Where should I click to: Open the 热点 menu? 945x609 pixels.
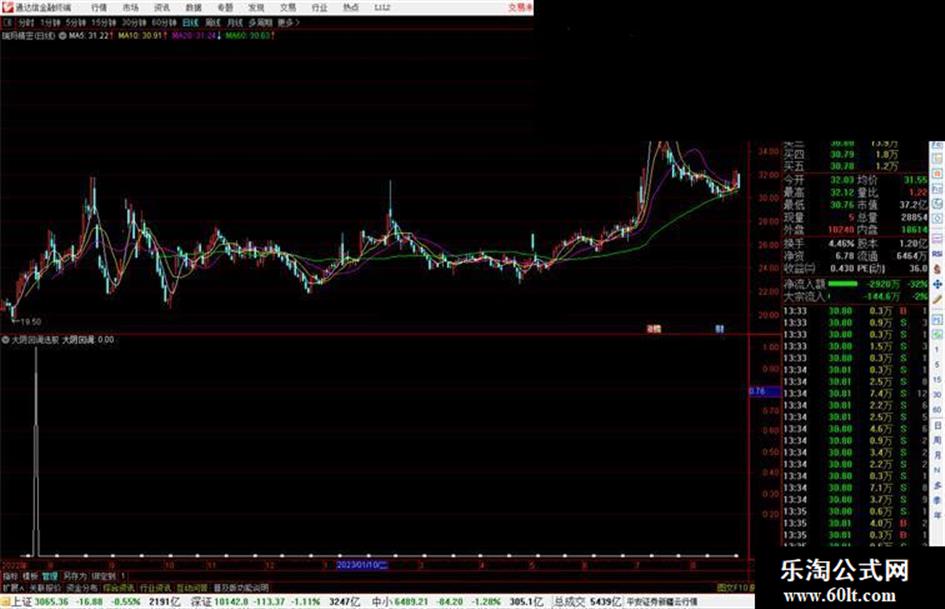pyautogui.click(x=351, y=8)
